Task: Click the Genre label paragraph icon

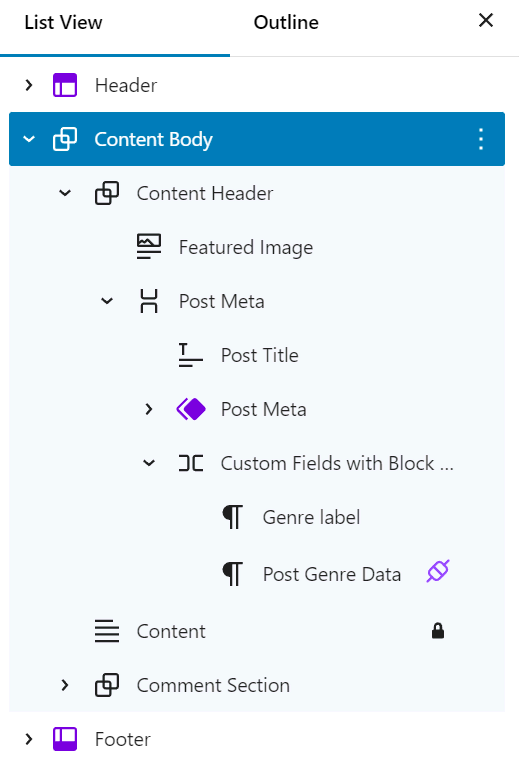Action: tap(232, 517)
